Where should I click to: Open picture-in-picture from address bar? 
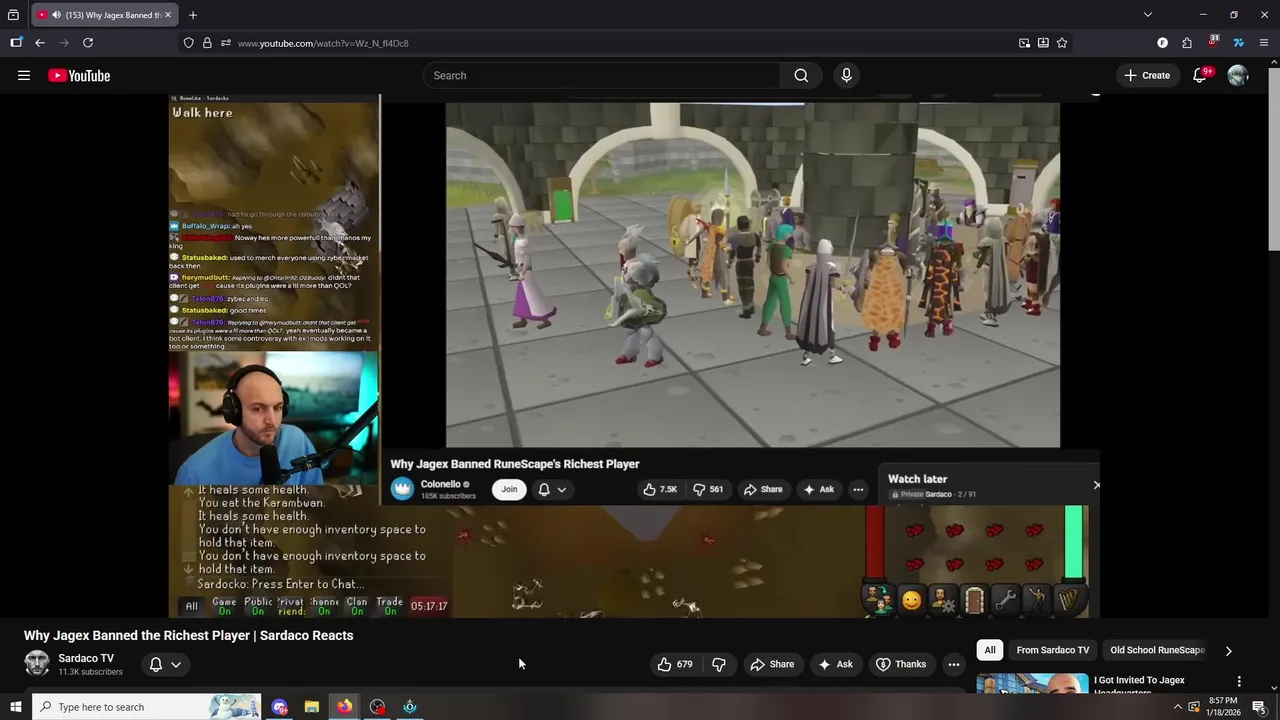tap(1024, 43)
